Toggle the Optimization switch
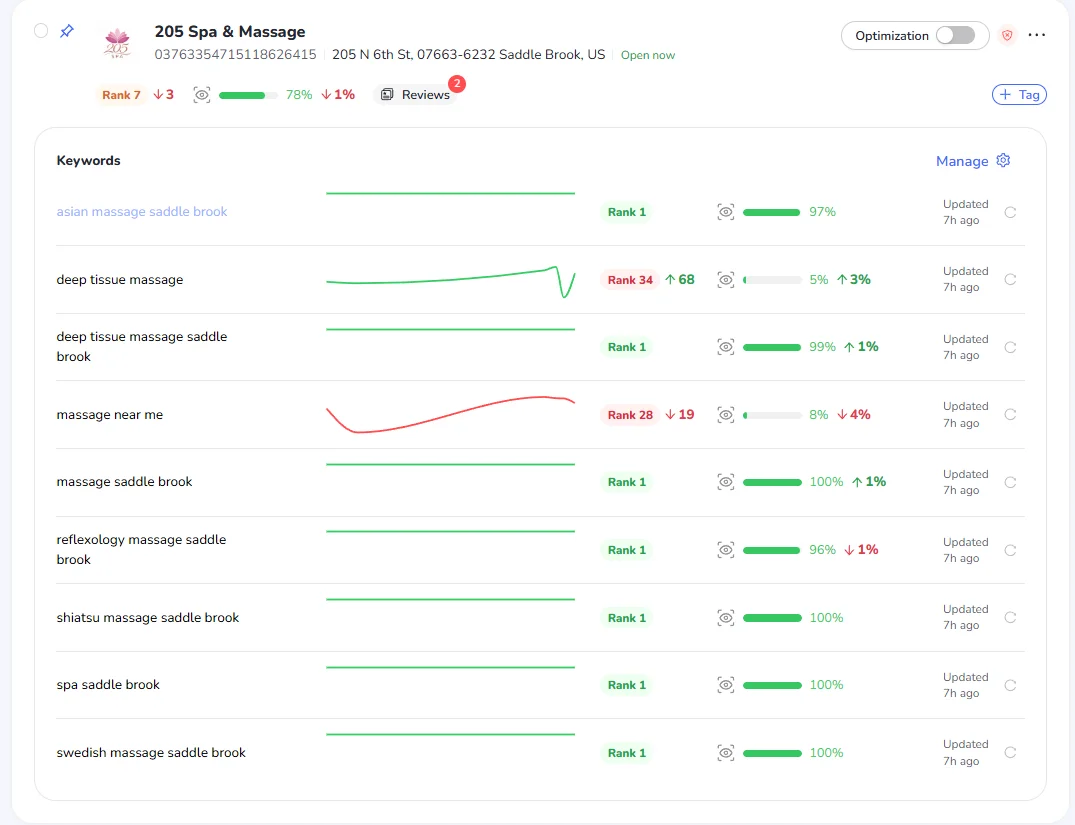Viewport: 1075px width, 825px height. (x=956, y=35)
